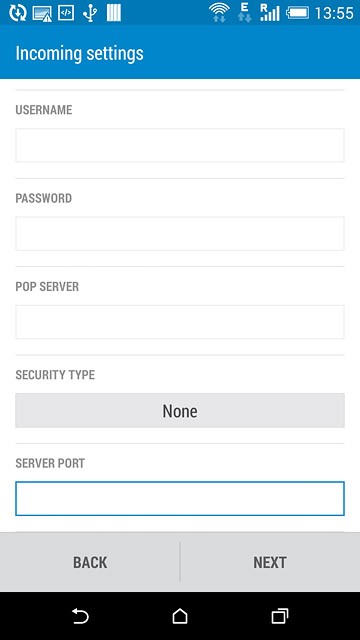Tap the Incoming settings title
Image resolution: width=360 pixels, height=640 pixels.
(80, 53)
